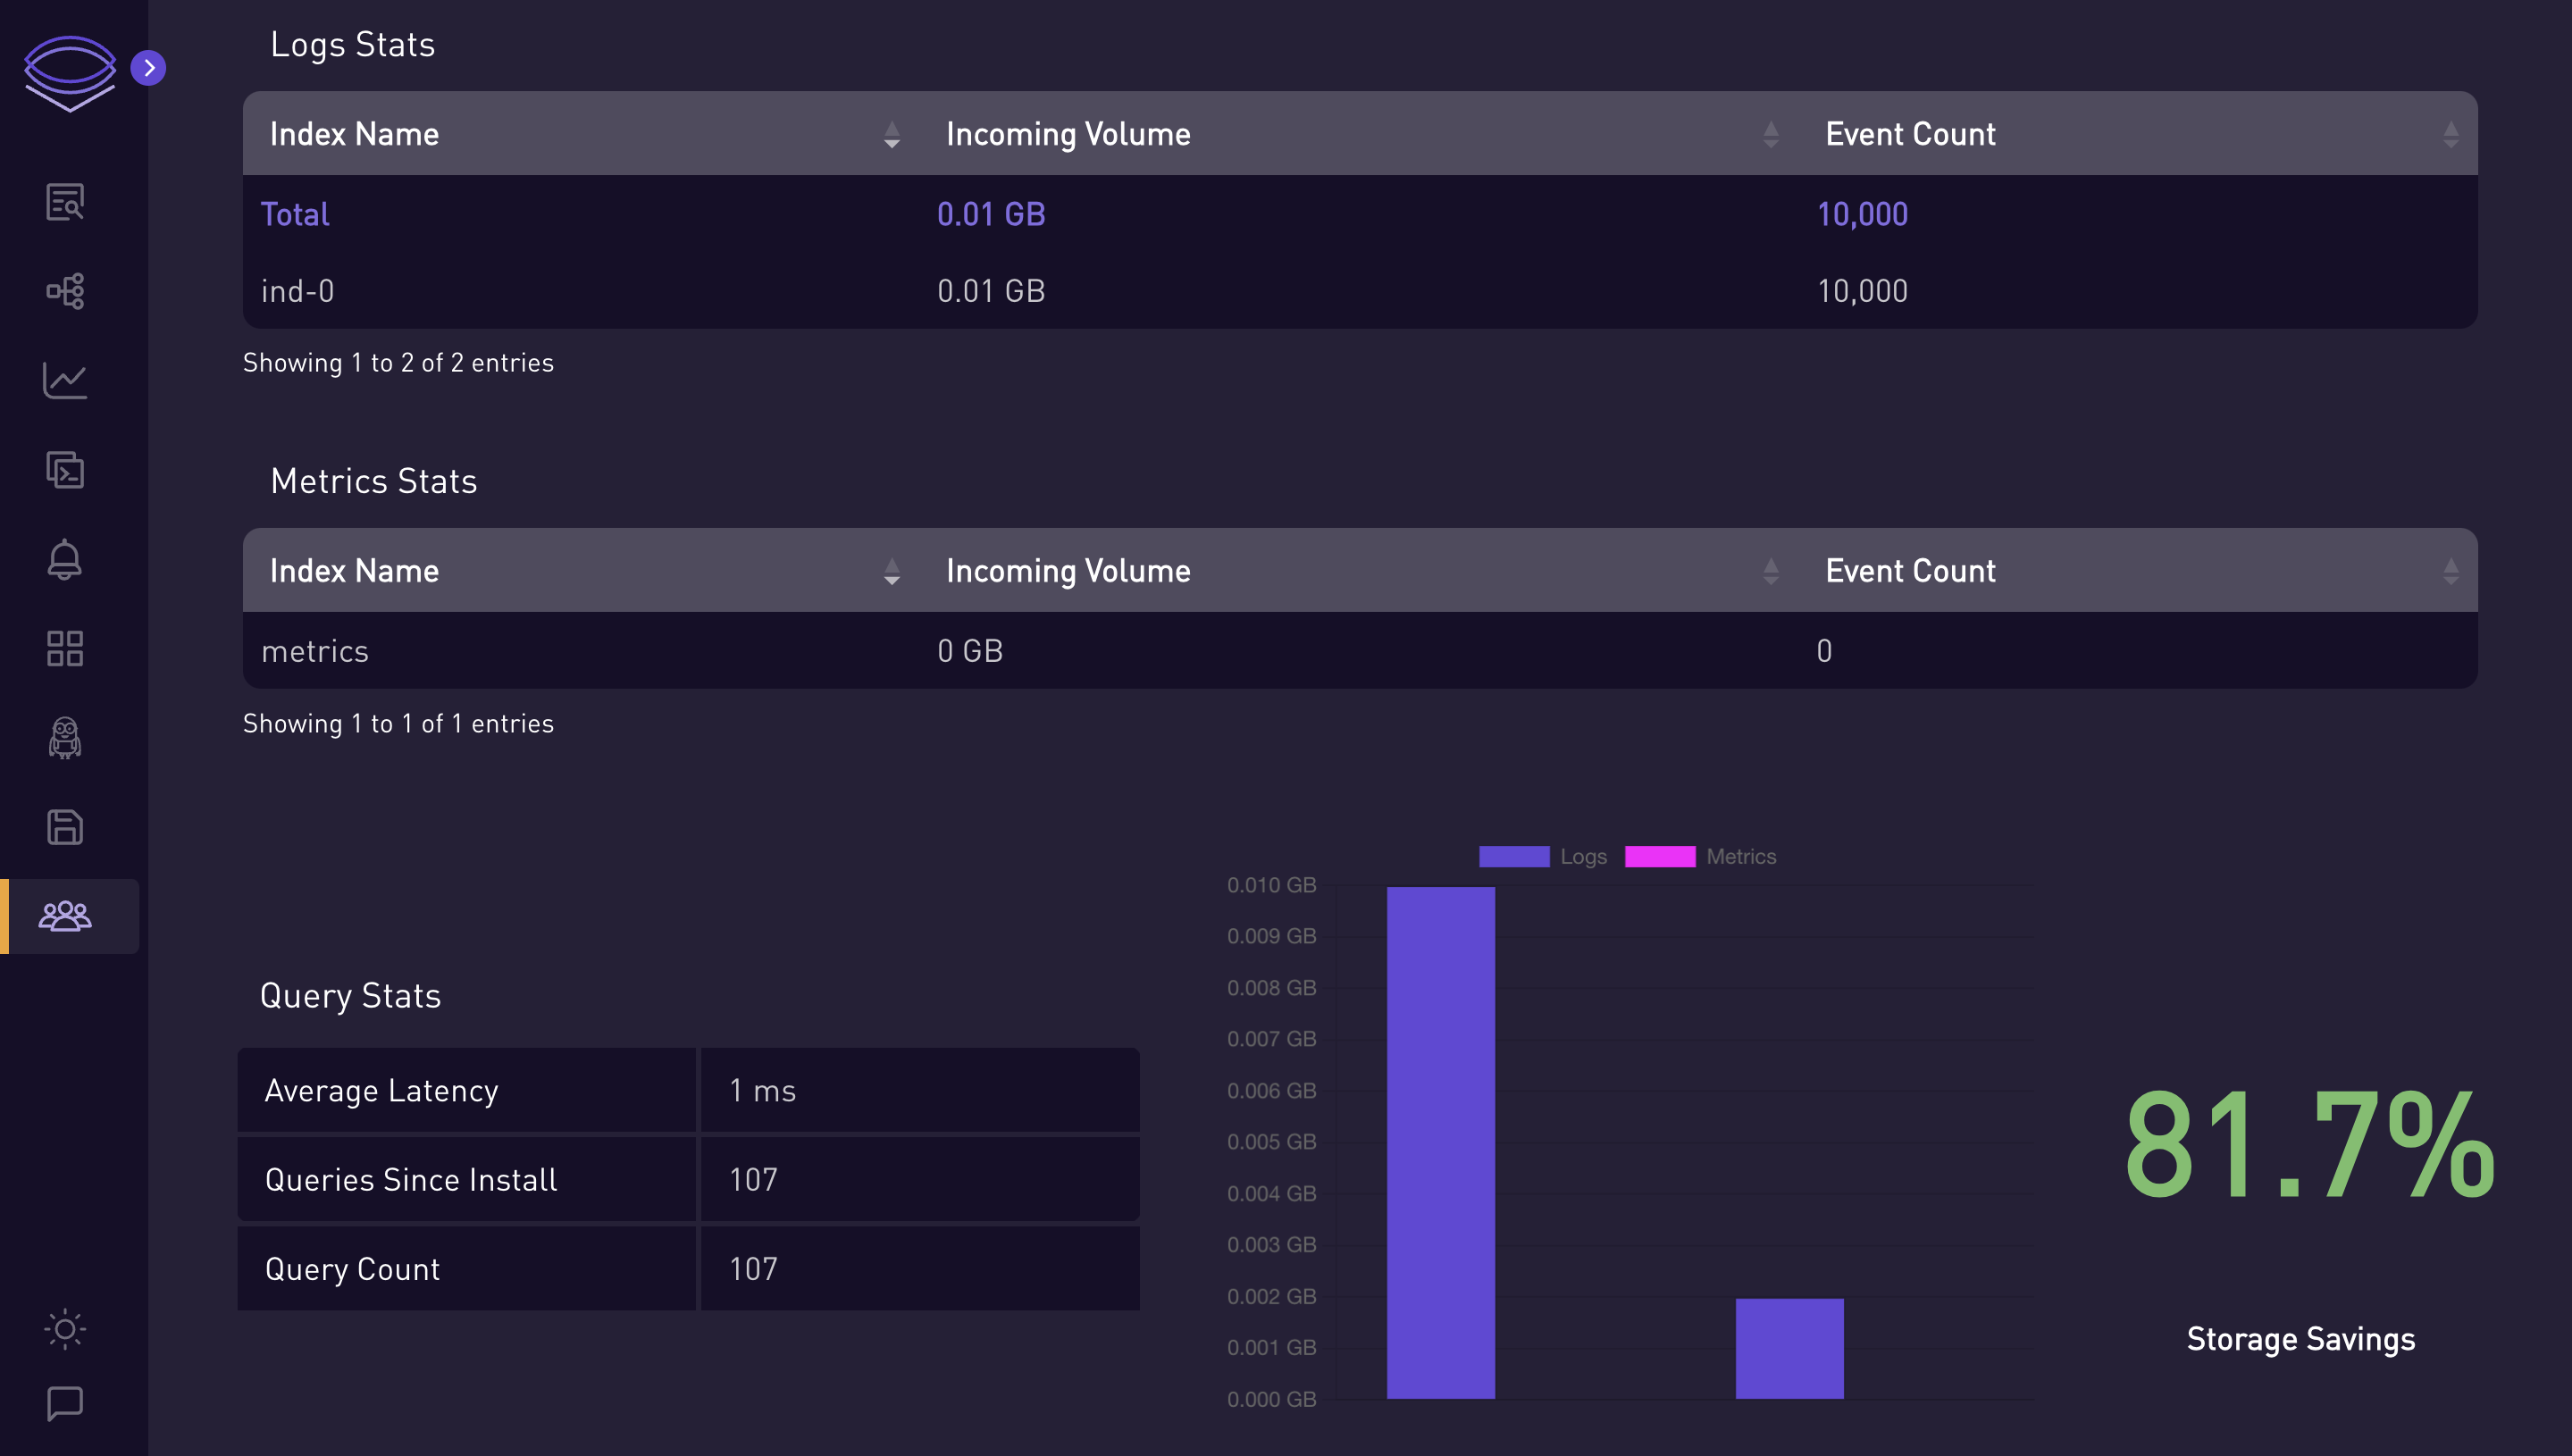Click Total incoming volume 0.01 GB
This screenshot has height=1456, width=2572.
pyautogui.click(x=991, y=214)
